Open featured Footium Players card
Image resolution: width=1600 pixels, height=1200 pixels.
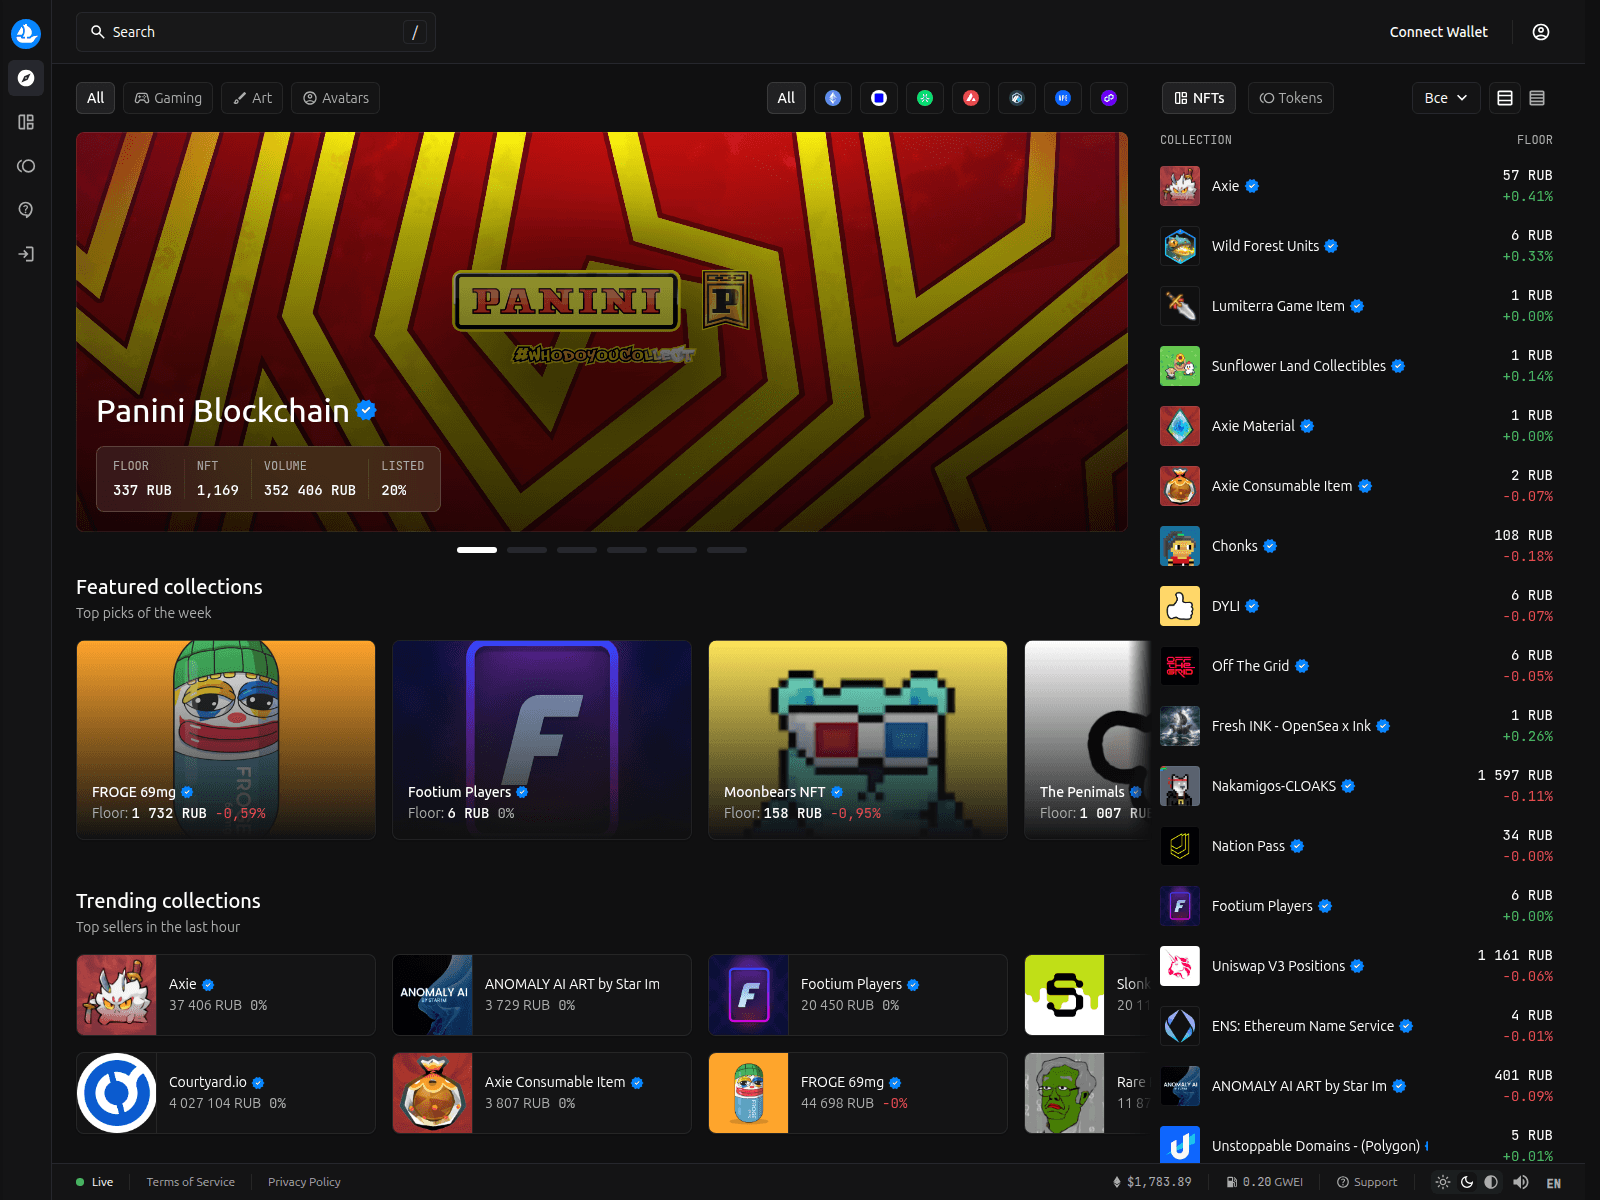coord(542,740)
